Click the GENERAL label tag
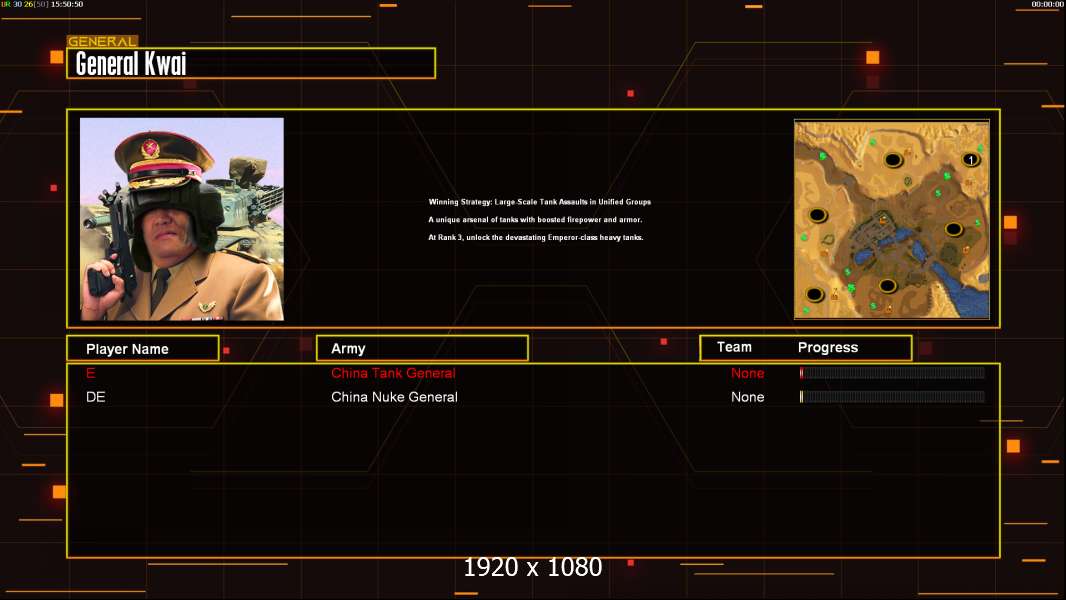 pos(103,41)
